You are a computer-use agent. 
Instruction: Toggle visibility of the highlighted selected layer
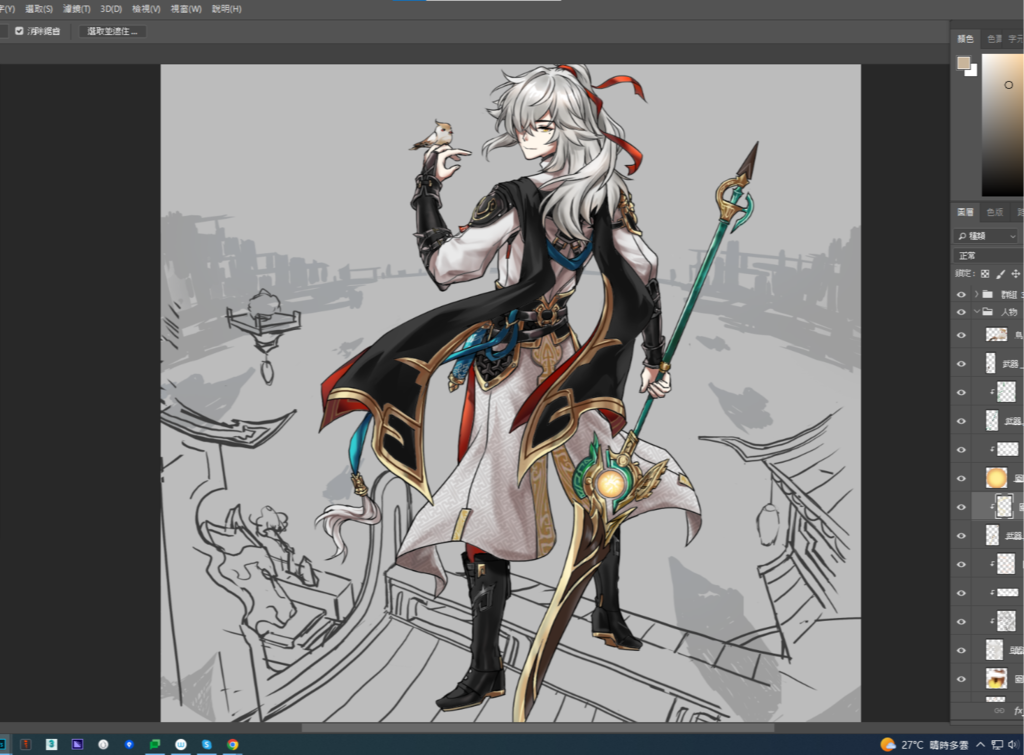961,507
